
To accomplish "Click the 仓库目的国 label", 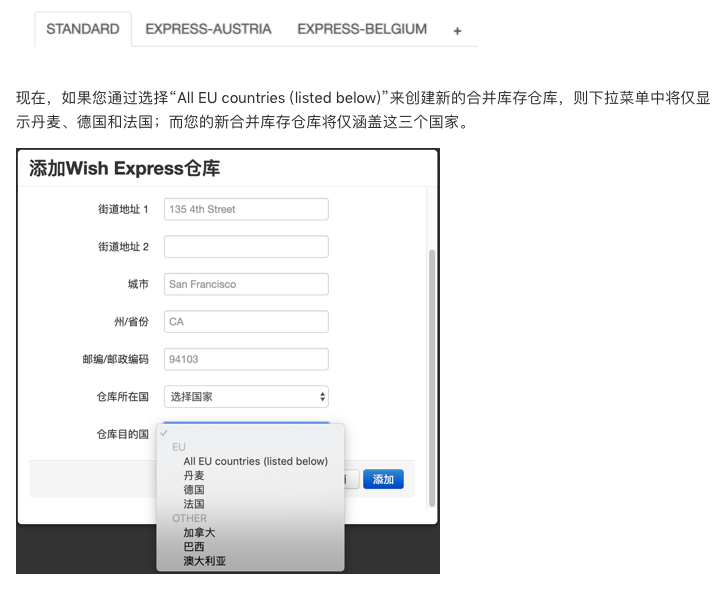I will 122,434.
